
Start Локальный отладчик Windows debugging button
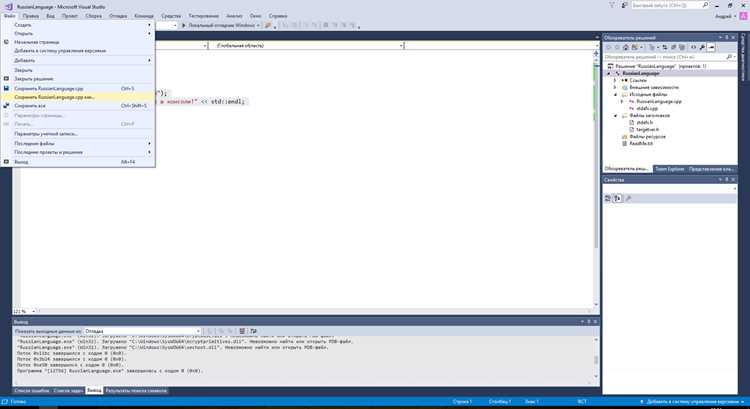[221, 25]
